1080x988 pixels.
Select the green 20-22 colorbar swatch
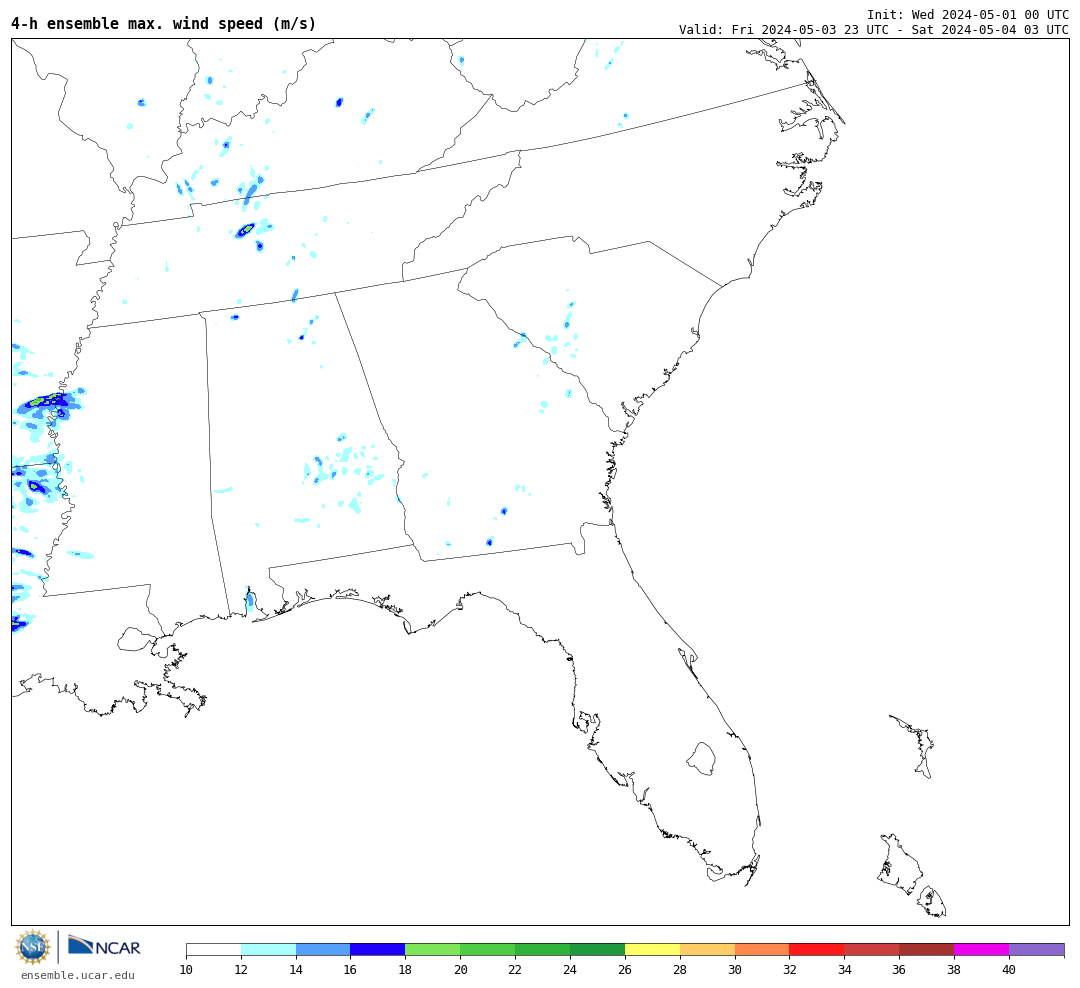pyautogui.click(x=488, y=949)
